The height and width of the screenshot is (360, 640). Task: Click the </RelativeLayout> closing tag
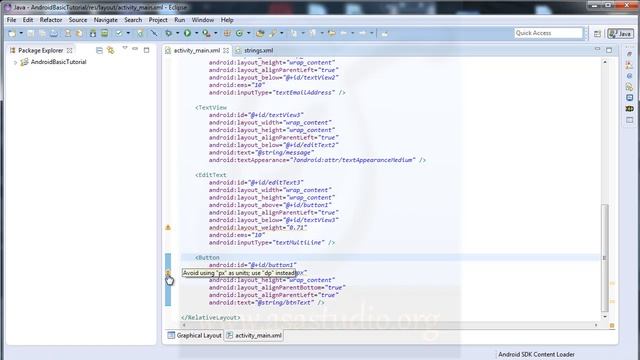click(211, 318)
